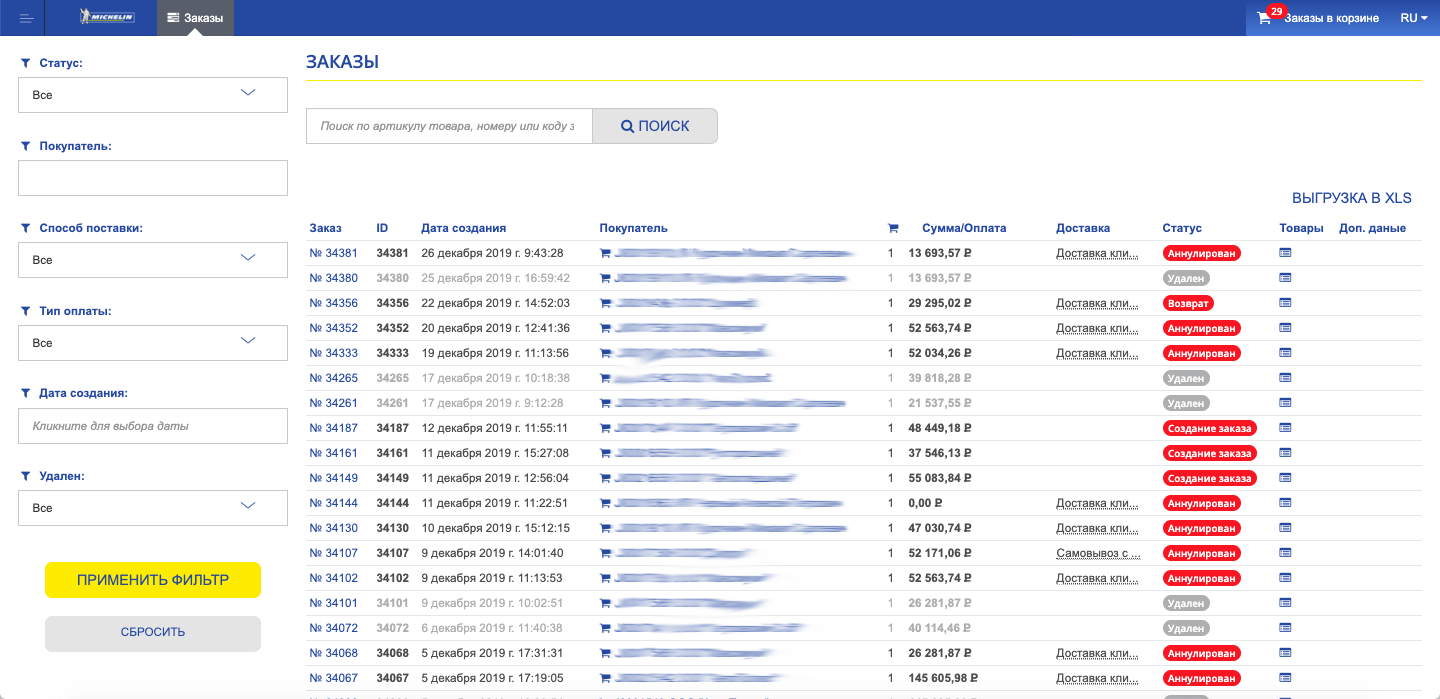Expand the Удален filter dropdown
Image resolution: width=1440 pixels, height=699 pixels.
153,508
